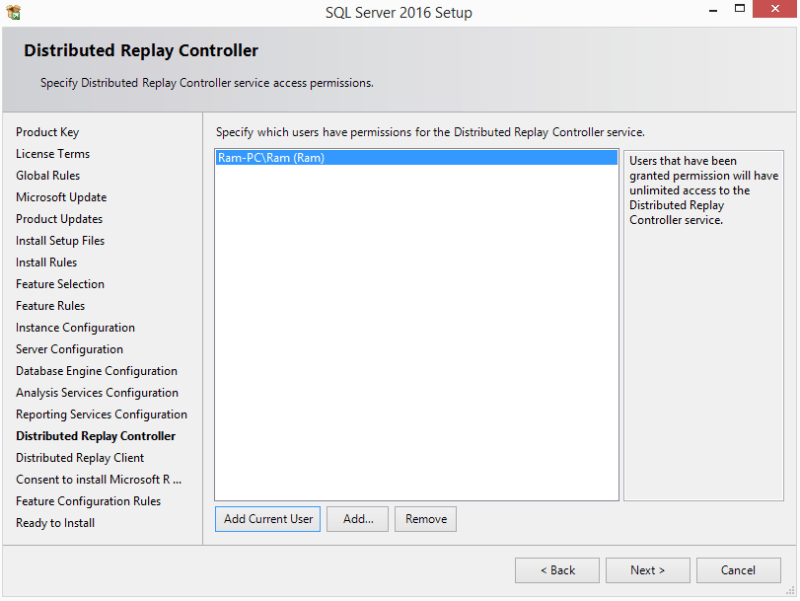Click the Server Configuration step
This screenshot has height=601, width=800.
pos(69,349)
